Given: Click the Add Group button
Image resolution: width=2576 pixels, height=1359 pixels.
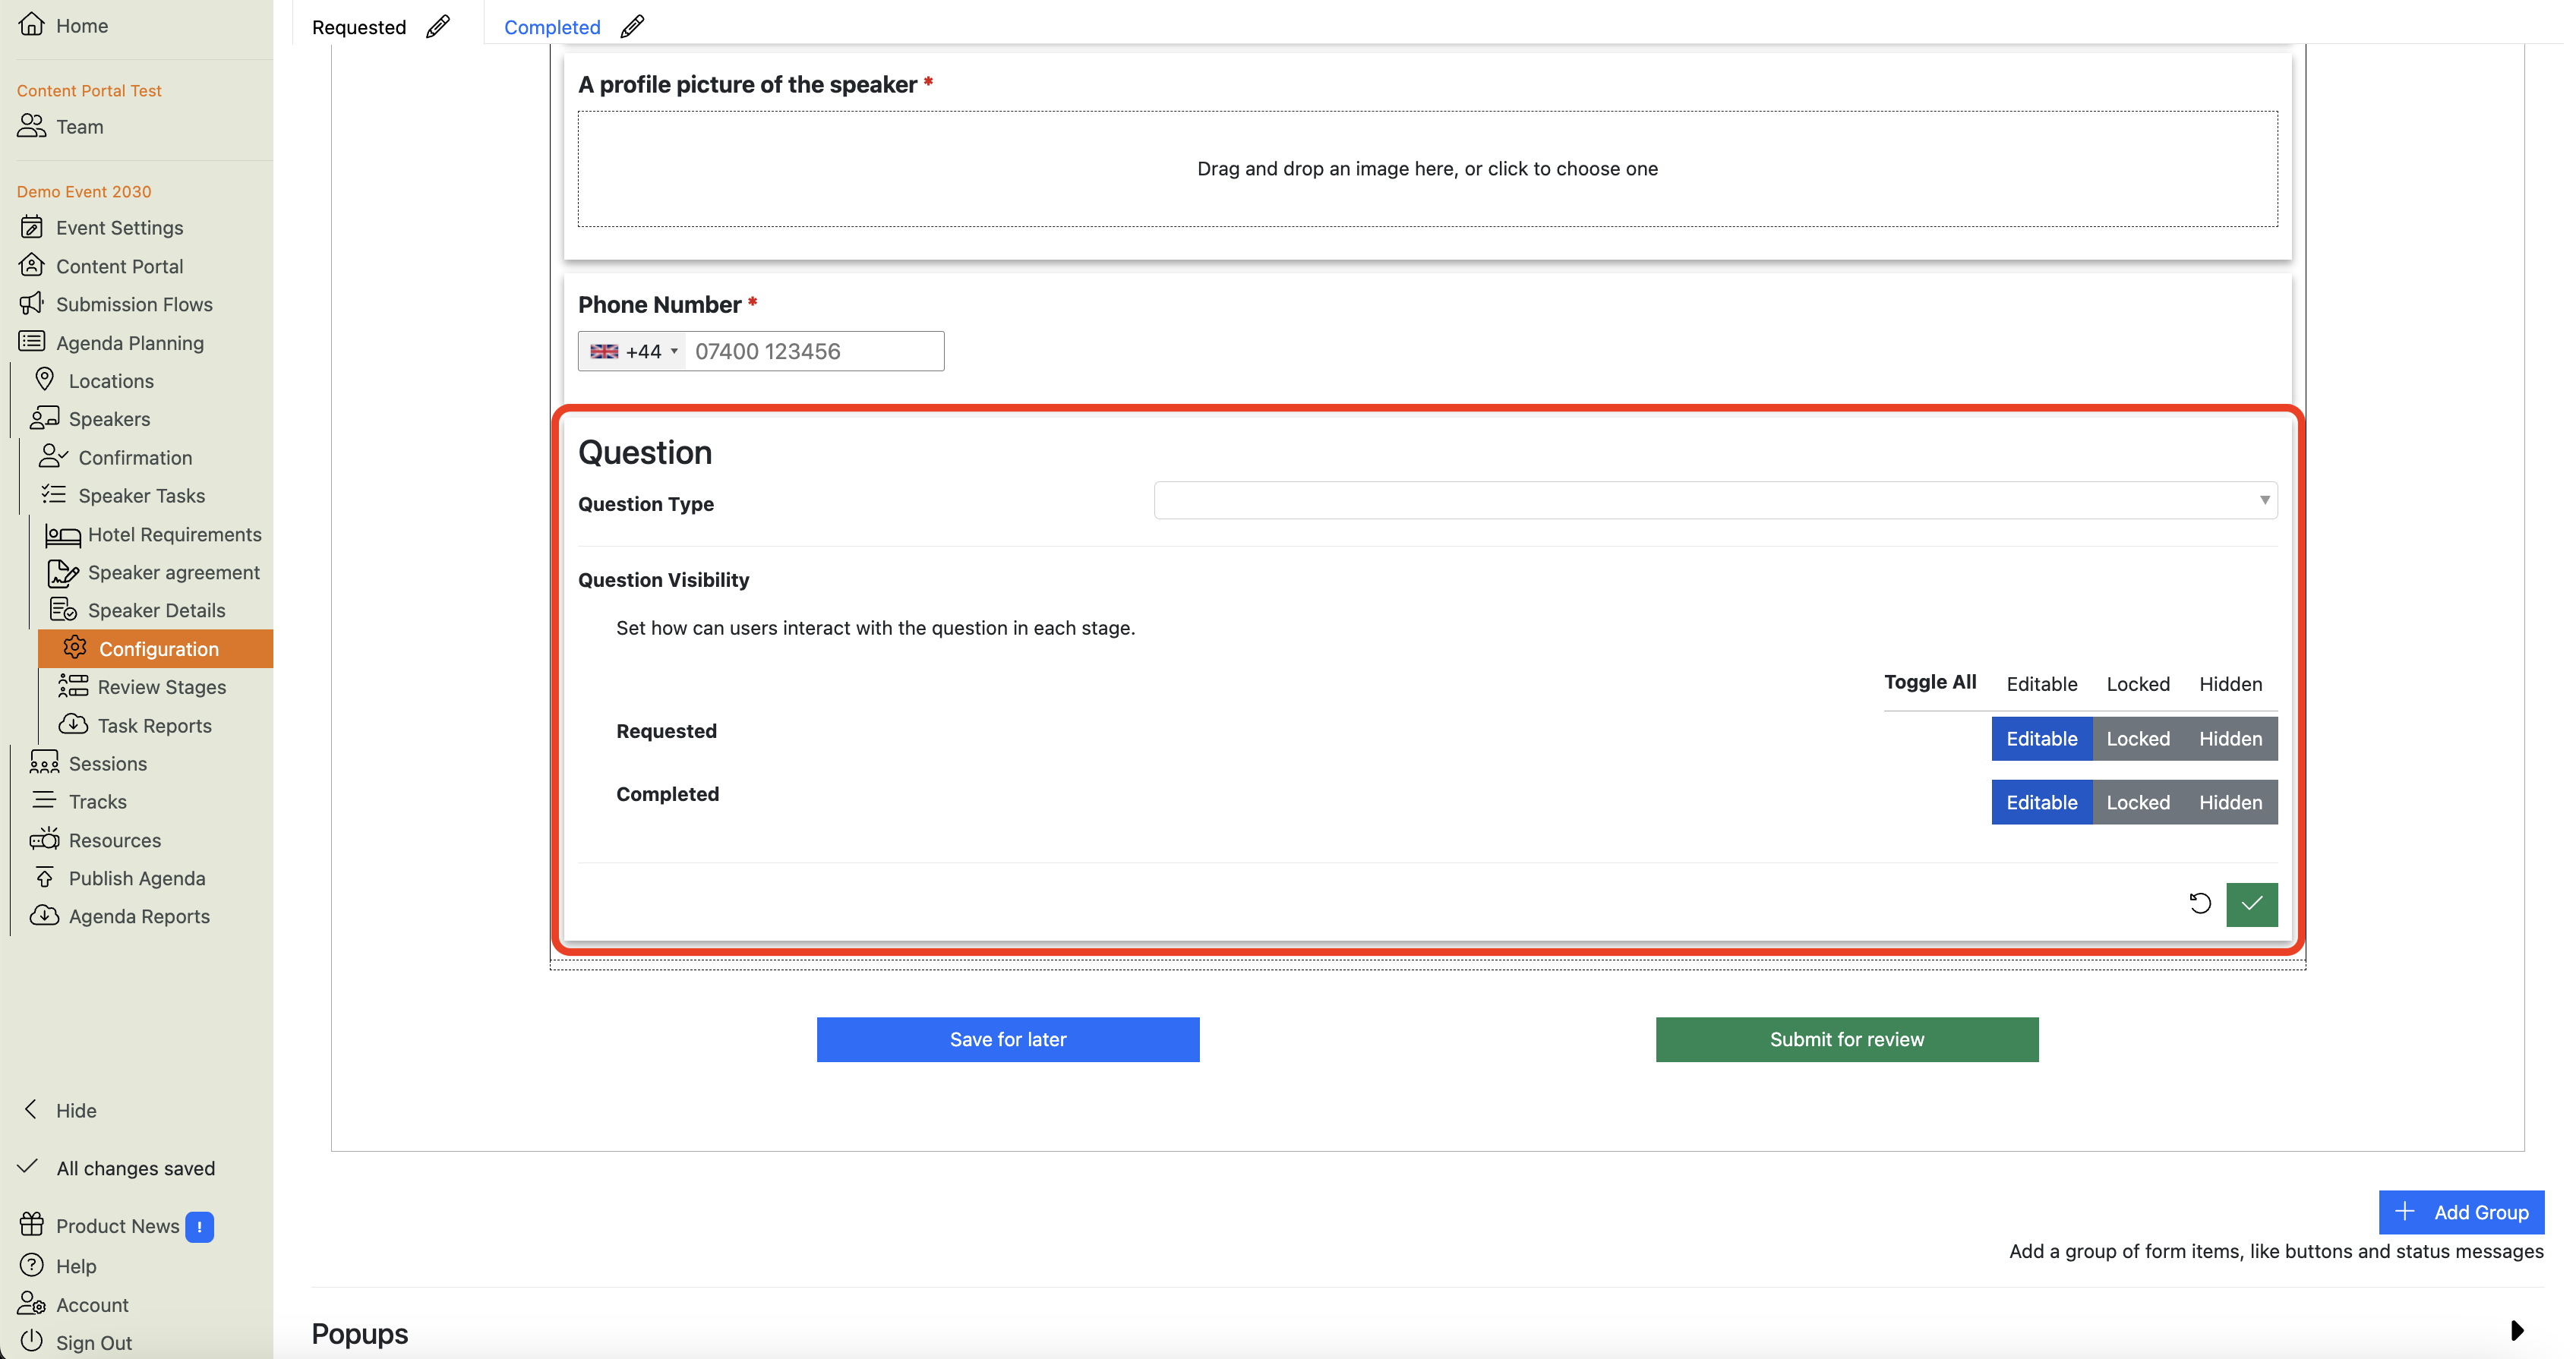Looking at the screenshot, I should (2461, 1211).
